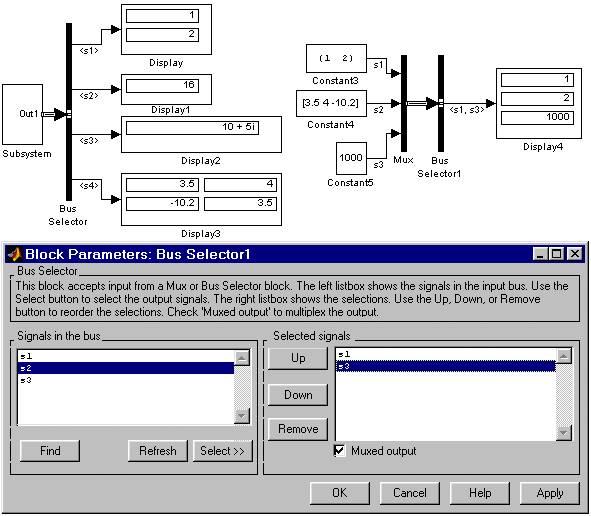The image size is (591, 516).
Task: Click the Apply button
Action: (550, 493)
